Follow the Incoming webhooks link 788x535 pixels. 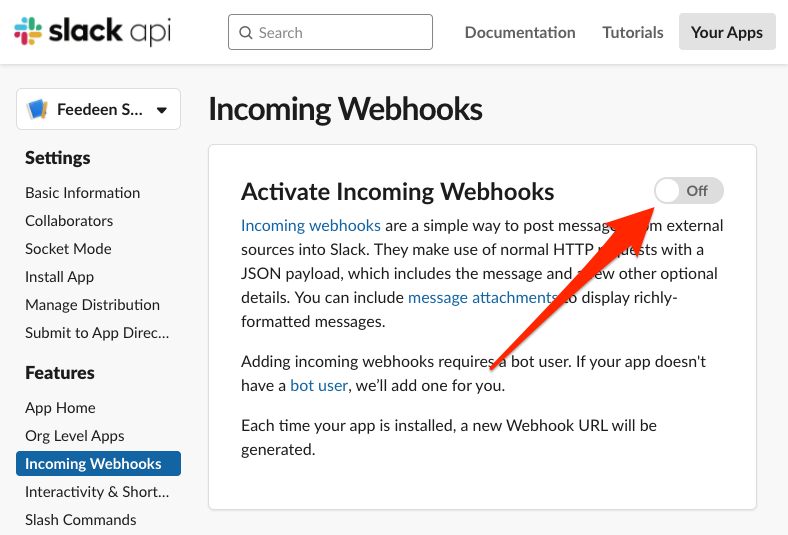311,225
